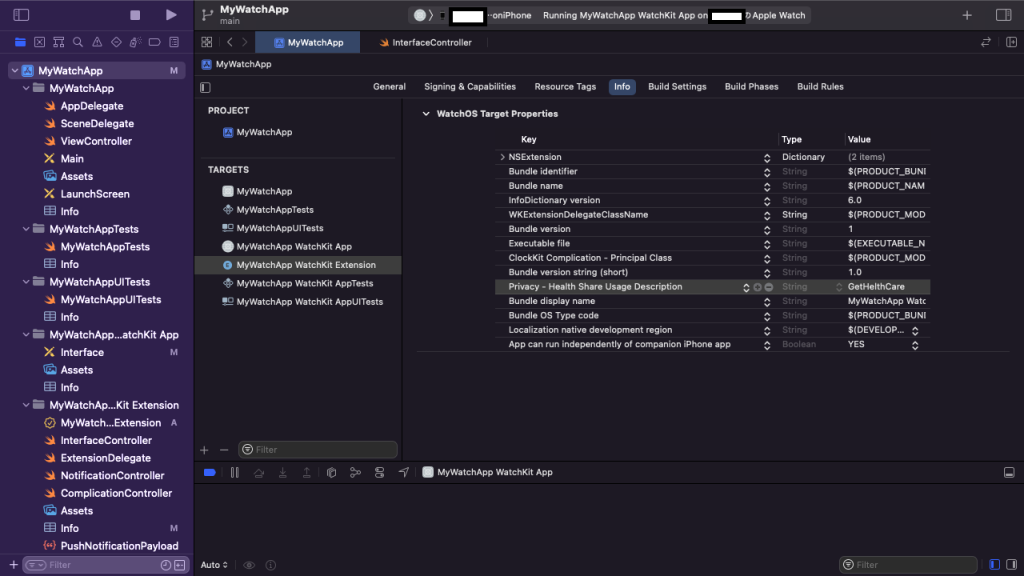The image size is (1024, 576).
Task: Collapse WatchOS Target Properties section
Action: (426, 114)
